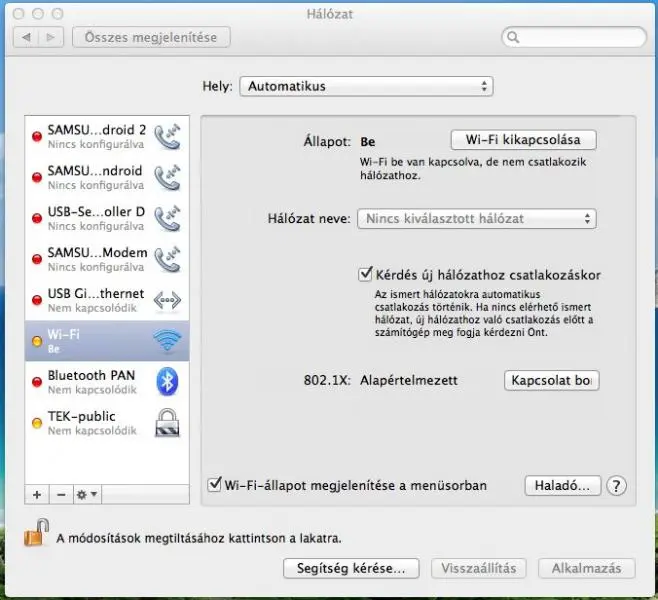Click the Összes megjelenítése toolbar button
The height and width of the screenshot is (600, 658).
point(151,37)
